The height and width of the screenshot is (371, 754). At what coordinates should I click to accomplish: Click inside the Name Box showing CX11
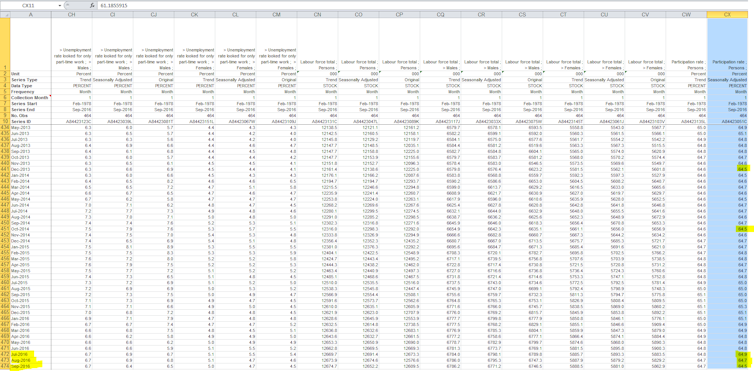point(29,5)
